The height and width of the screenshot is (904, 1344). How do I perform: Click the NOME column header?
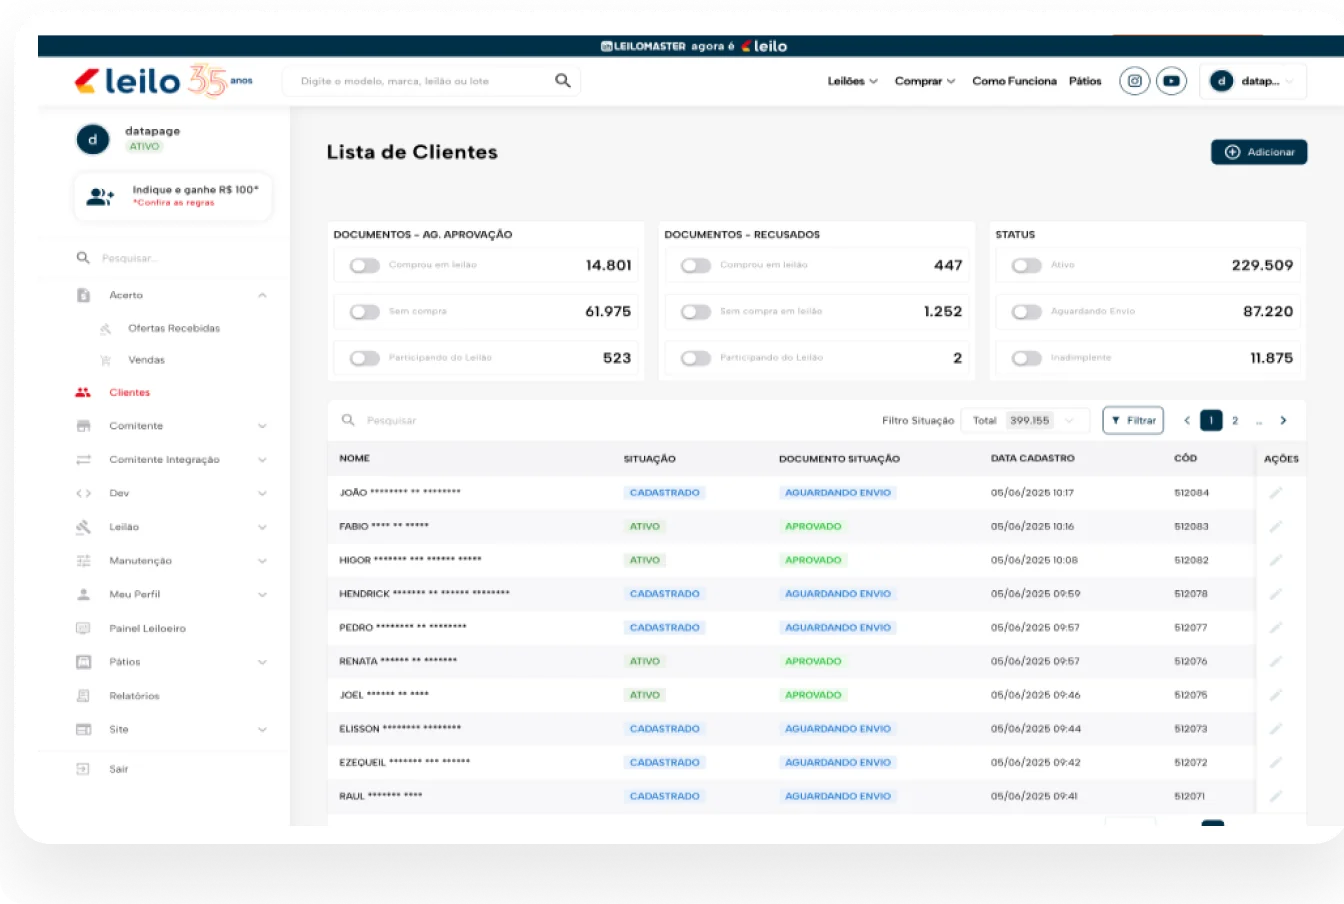tap(354, 458)
